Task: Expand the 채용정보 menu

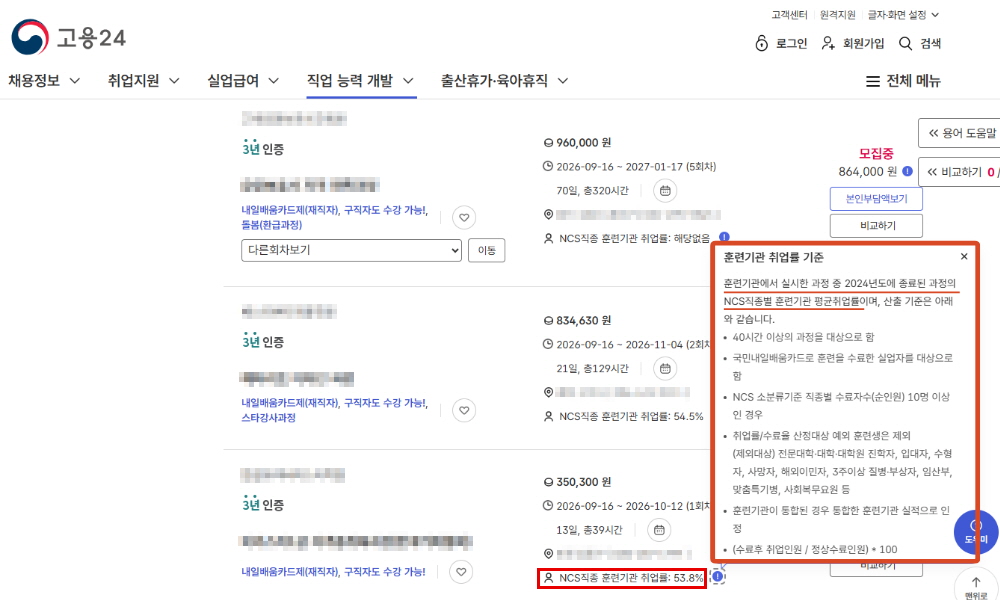Action: tap(44, 81)
